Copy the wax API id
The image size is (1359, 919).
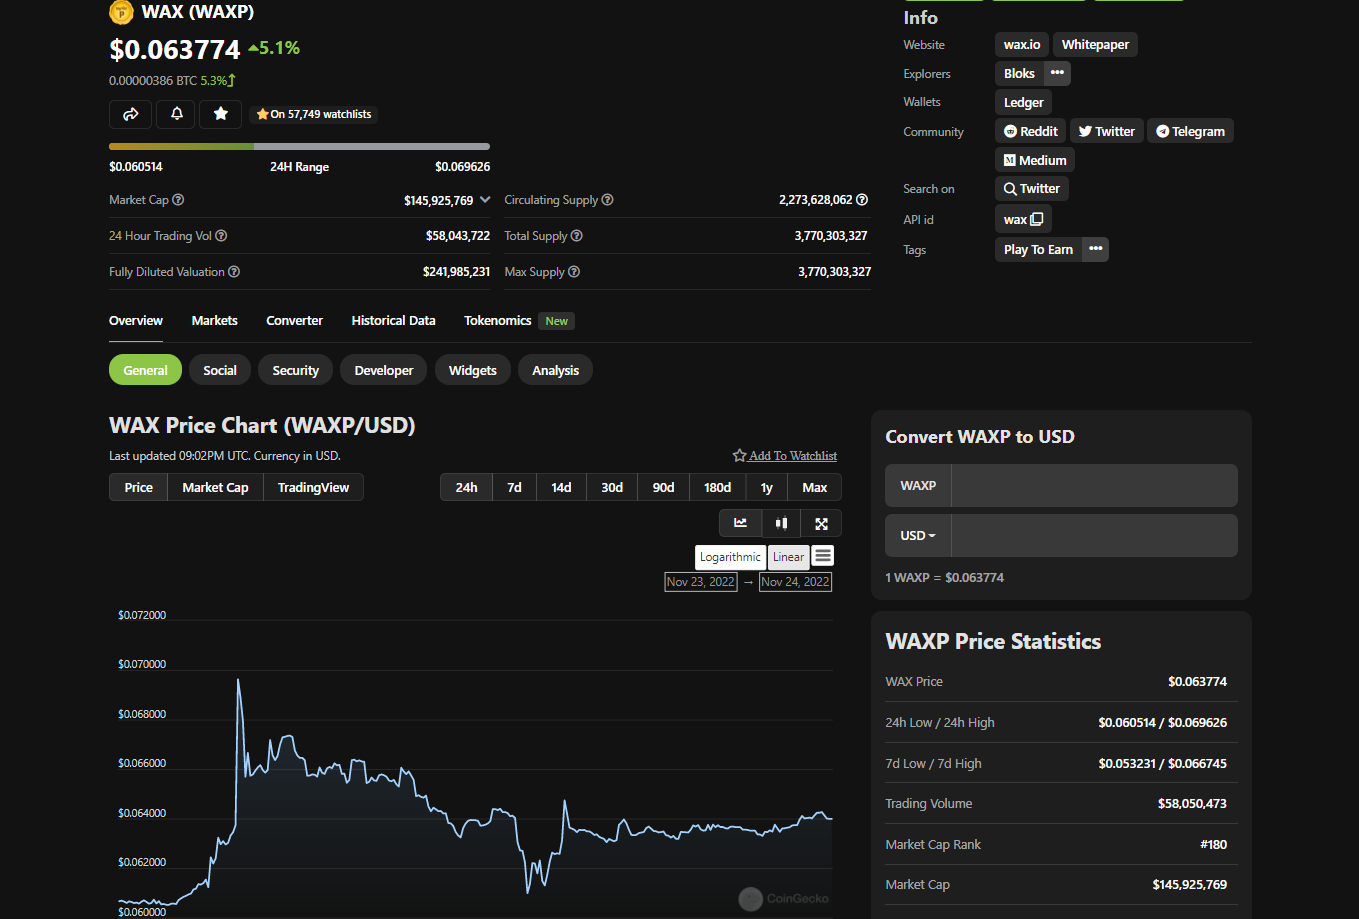pos(1037,219)
